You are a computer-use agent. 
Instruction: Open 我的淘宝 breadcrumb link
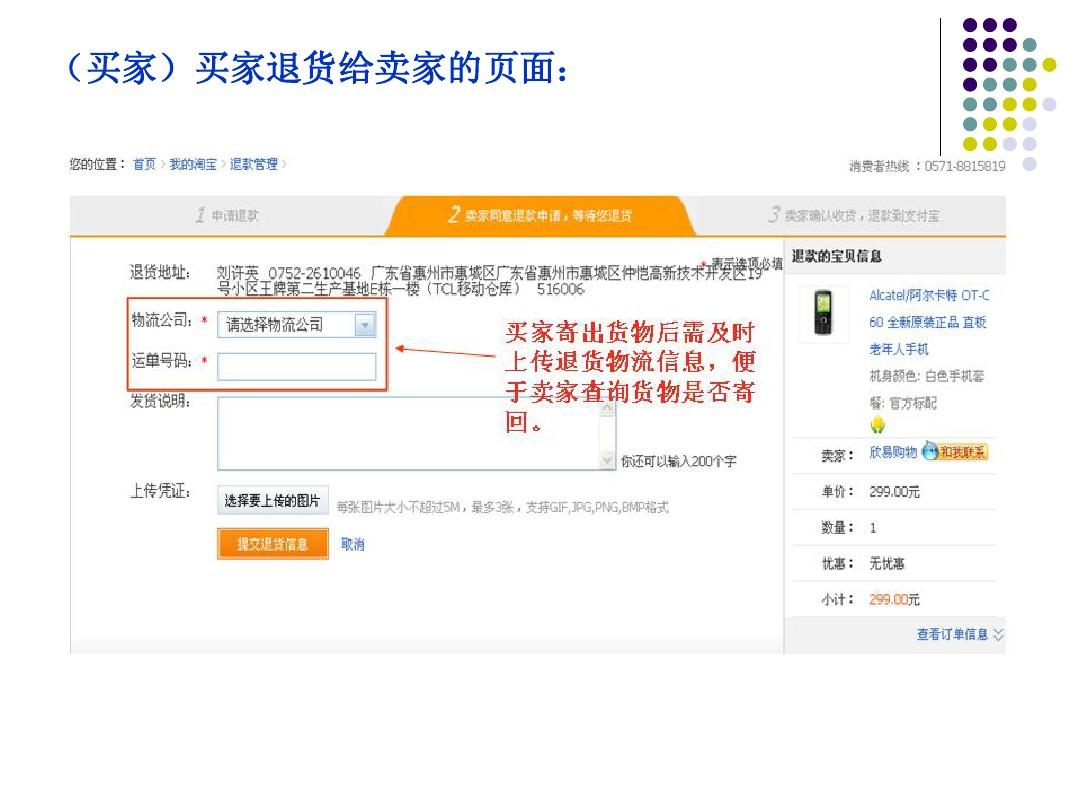tap(193, 164)
